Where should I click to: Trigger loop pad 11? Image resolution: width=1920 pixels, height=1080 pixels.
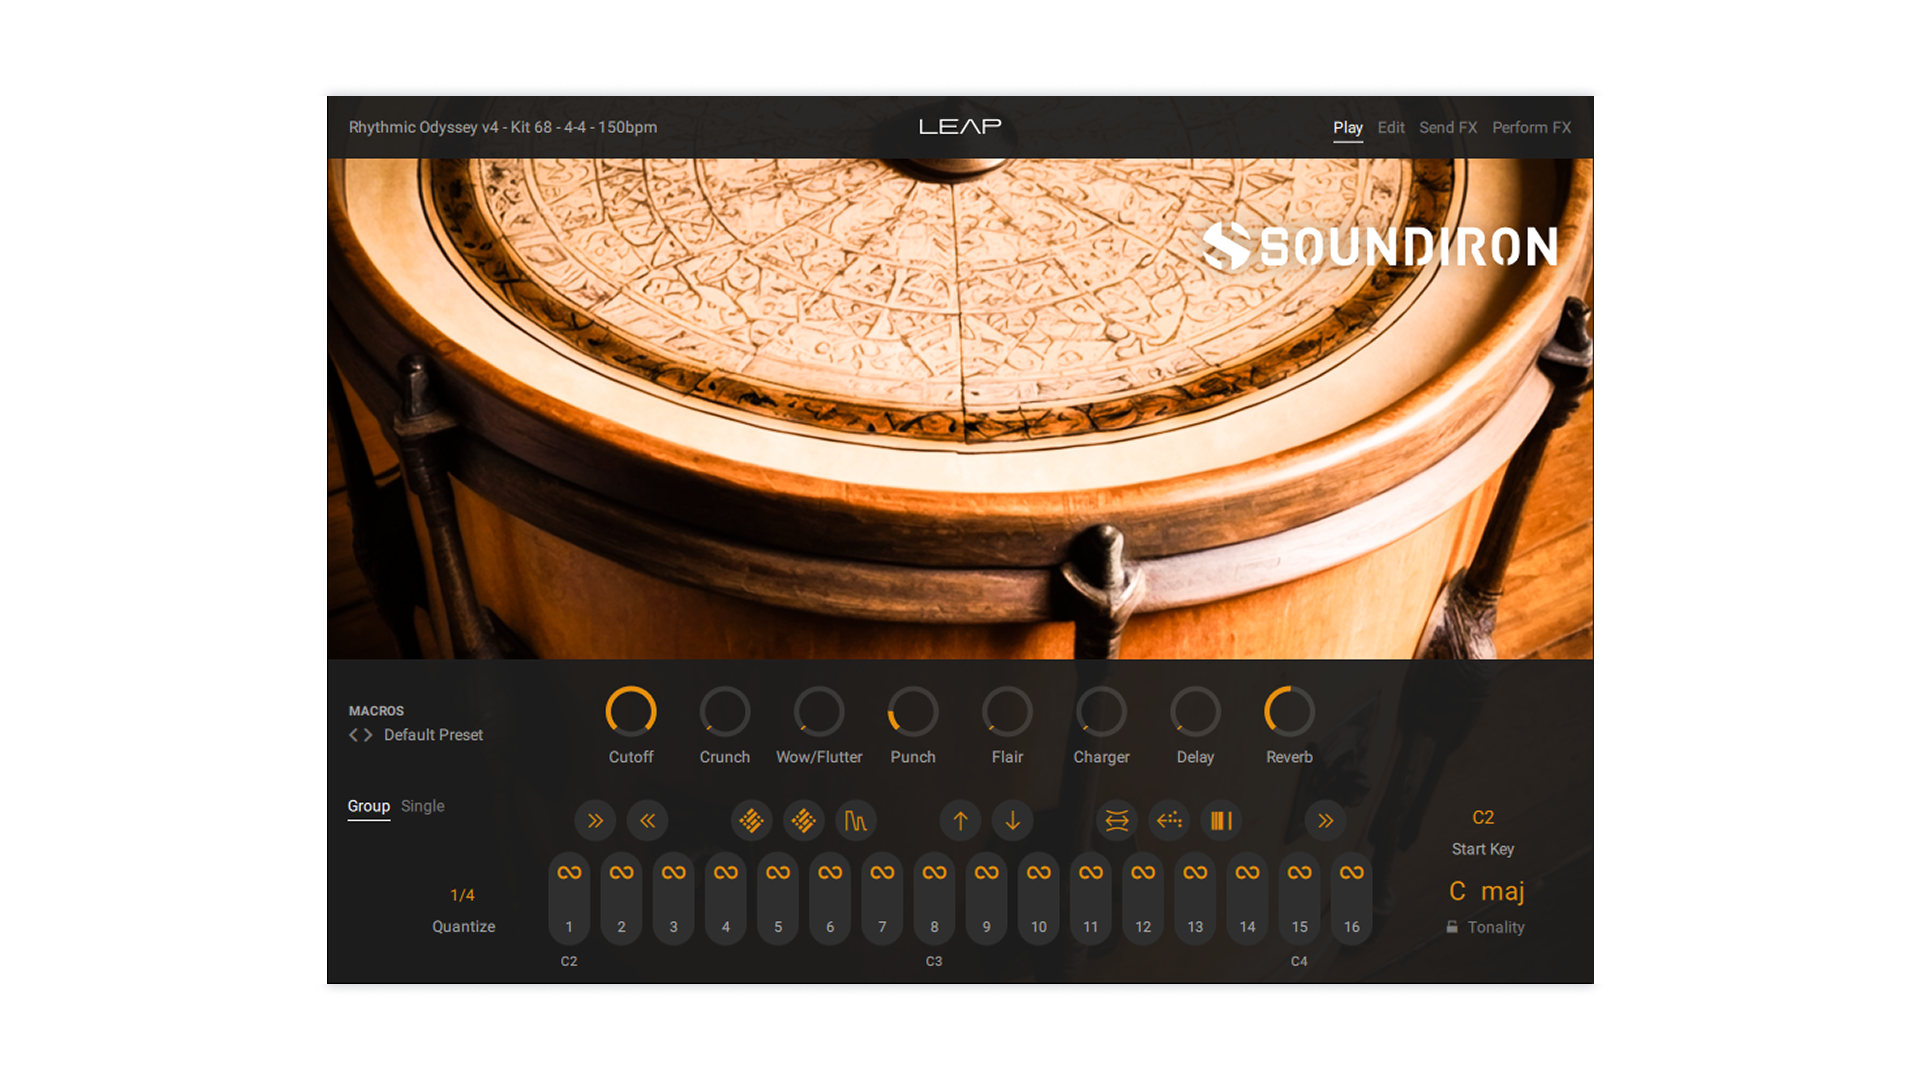pos(1091,899)
